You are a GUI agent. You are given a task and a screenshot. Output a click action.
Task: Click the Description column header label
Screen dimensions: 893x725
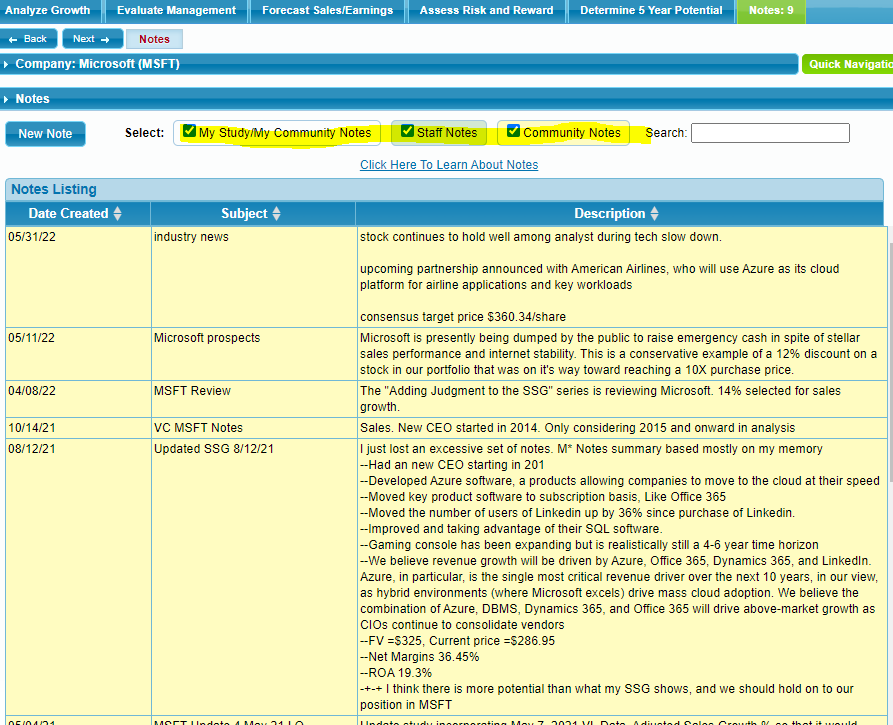coord(609,214)
